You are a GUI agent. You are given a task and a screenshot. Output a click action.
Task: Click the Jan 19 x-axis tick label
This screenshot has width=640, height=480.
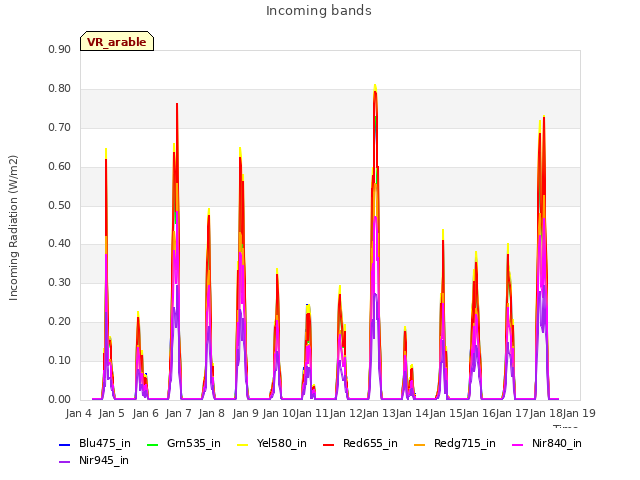[x=579, y=413]
